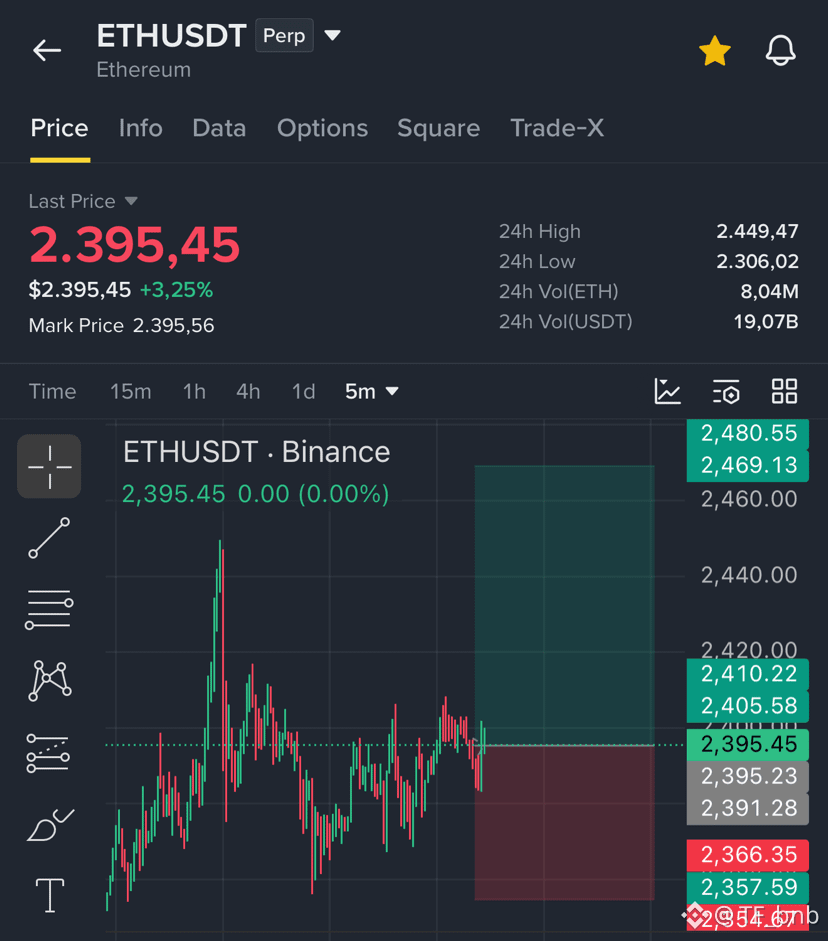828x941 pixels.
Task: Select the brush drawing tool
Action: (x=50, y=825)
